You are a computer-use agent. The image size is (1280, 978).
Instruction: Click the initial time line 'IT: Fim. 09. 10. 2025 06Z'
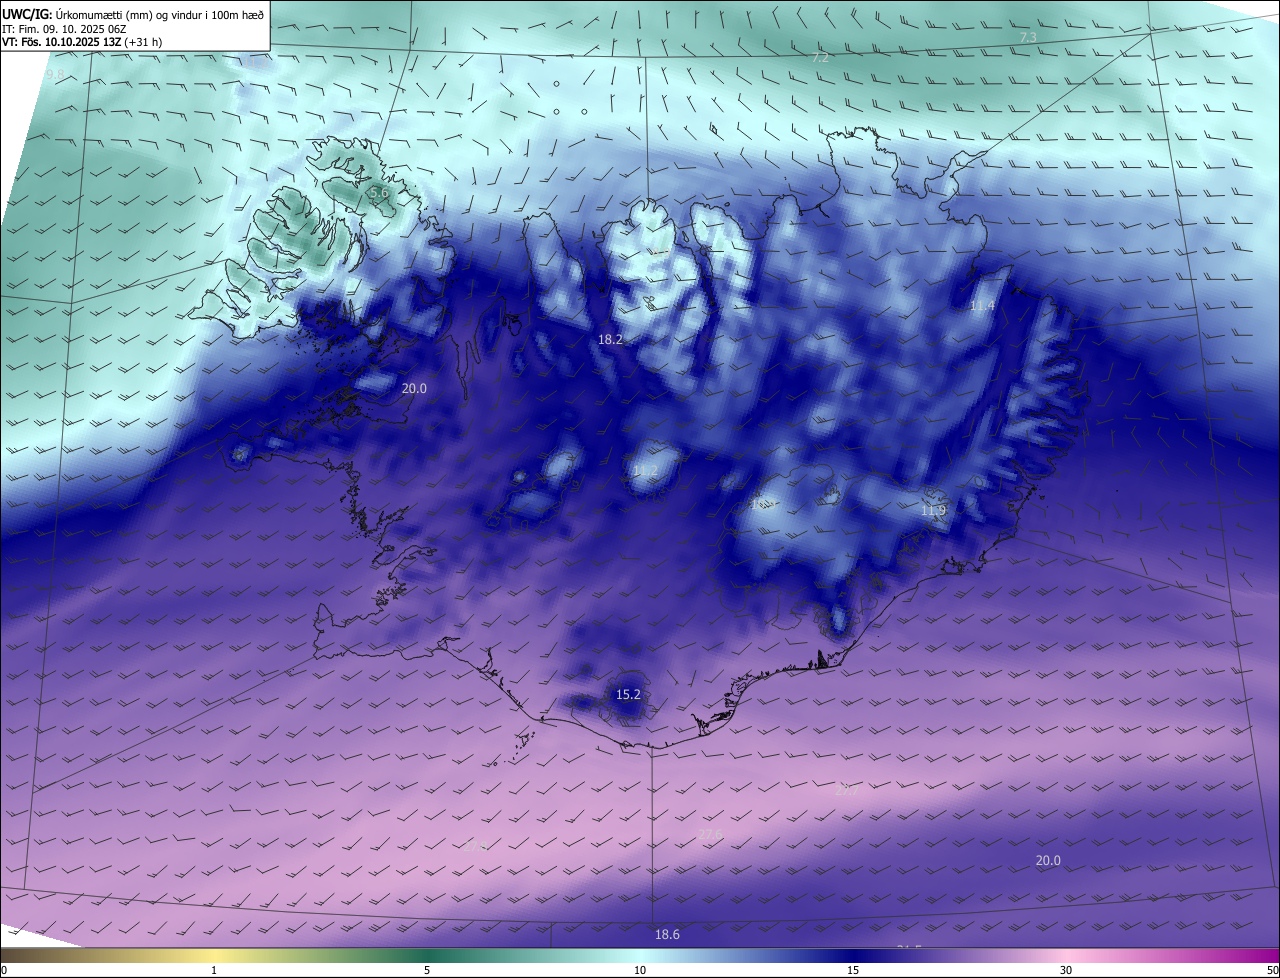pos(64,29)
